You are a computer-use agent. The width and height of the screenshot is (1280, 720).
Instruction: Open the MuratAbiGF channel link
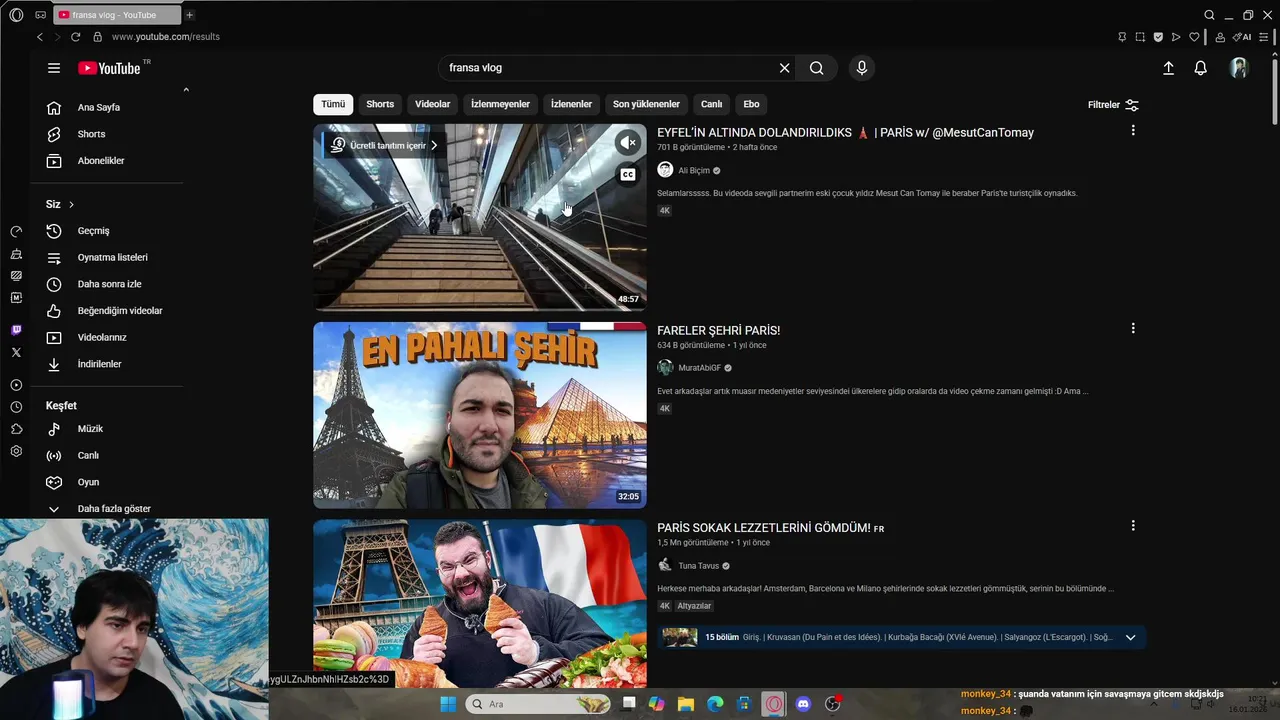[x=699, y=368]
